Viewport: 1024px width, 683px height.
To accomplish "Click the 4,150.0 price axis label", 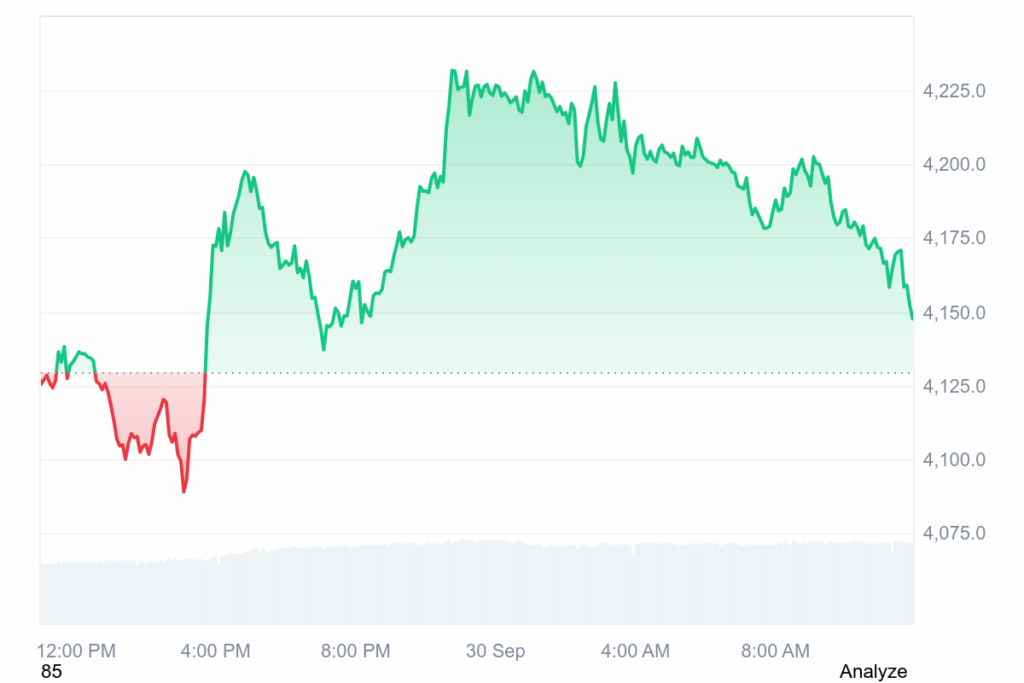I will (954, 313).
